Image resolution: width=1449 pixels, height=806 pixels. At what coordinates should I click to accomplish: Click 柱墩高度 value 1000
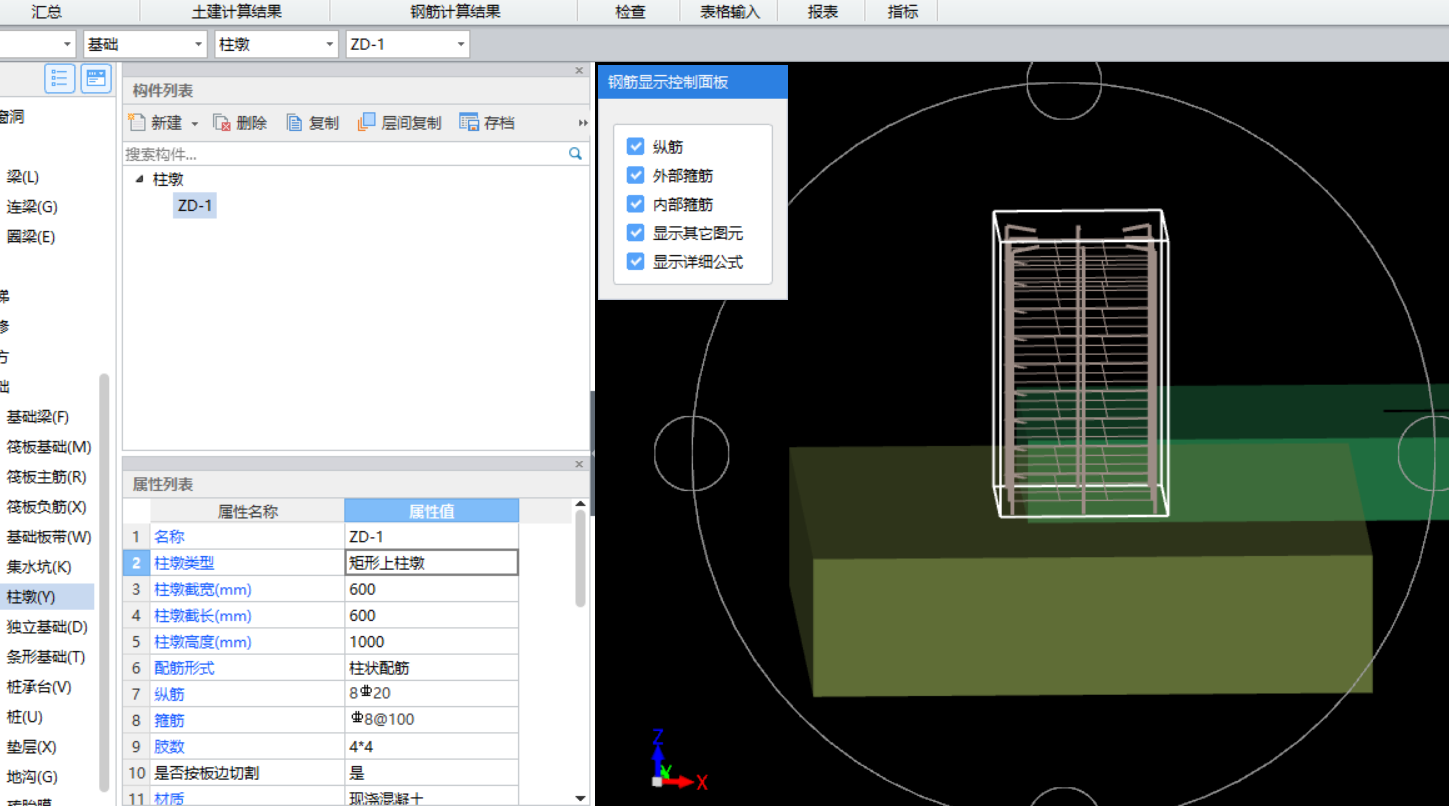click(432, 642)
